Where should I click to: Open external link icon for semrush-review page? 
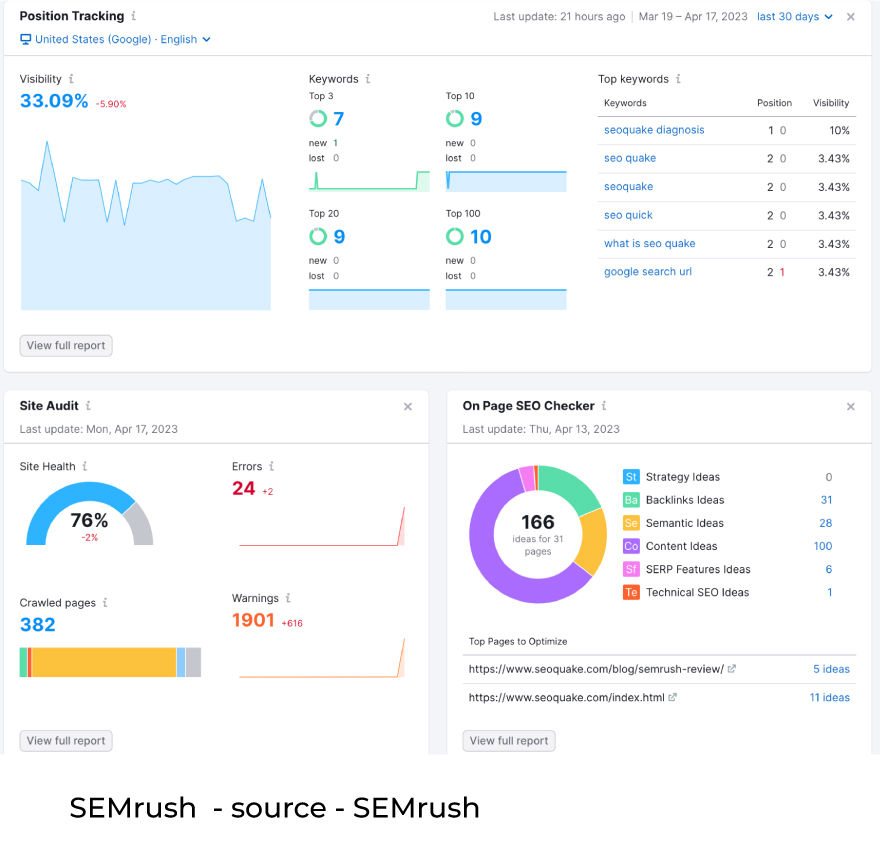coord(732,669)
